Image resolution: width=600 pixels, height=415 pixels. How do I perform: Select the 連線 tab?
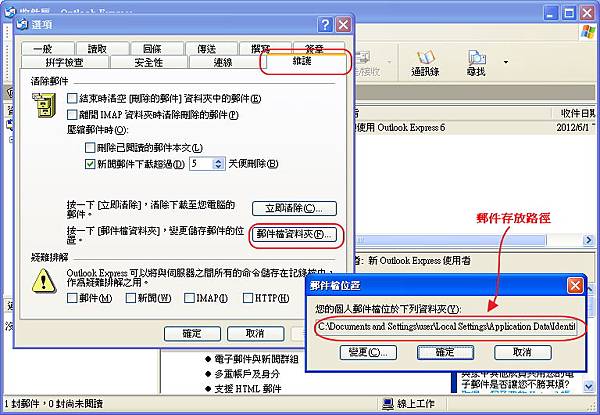pos(223,62)
